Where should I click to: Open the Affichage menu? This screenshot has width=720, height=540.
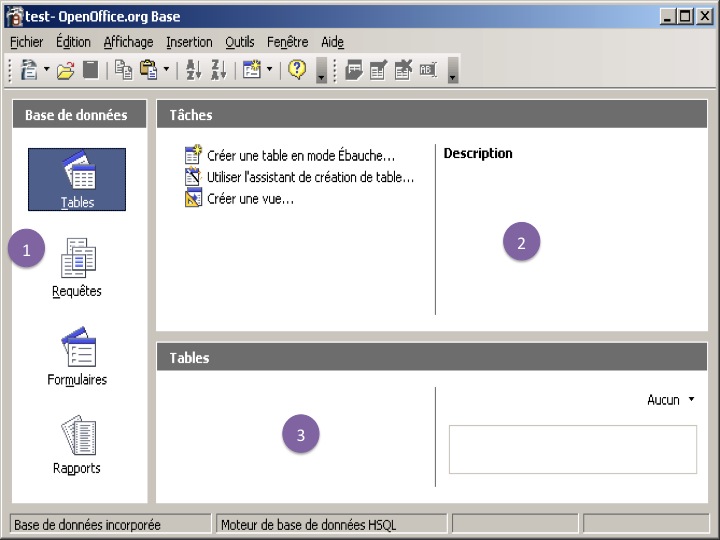click(x=129, y=42)
